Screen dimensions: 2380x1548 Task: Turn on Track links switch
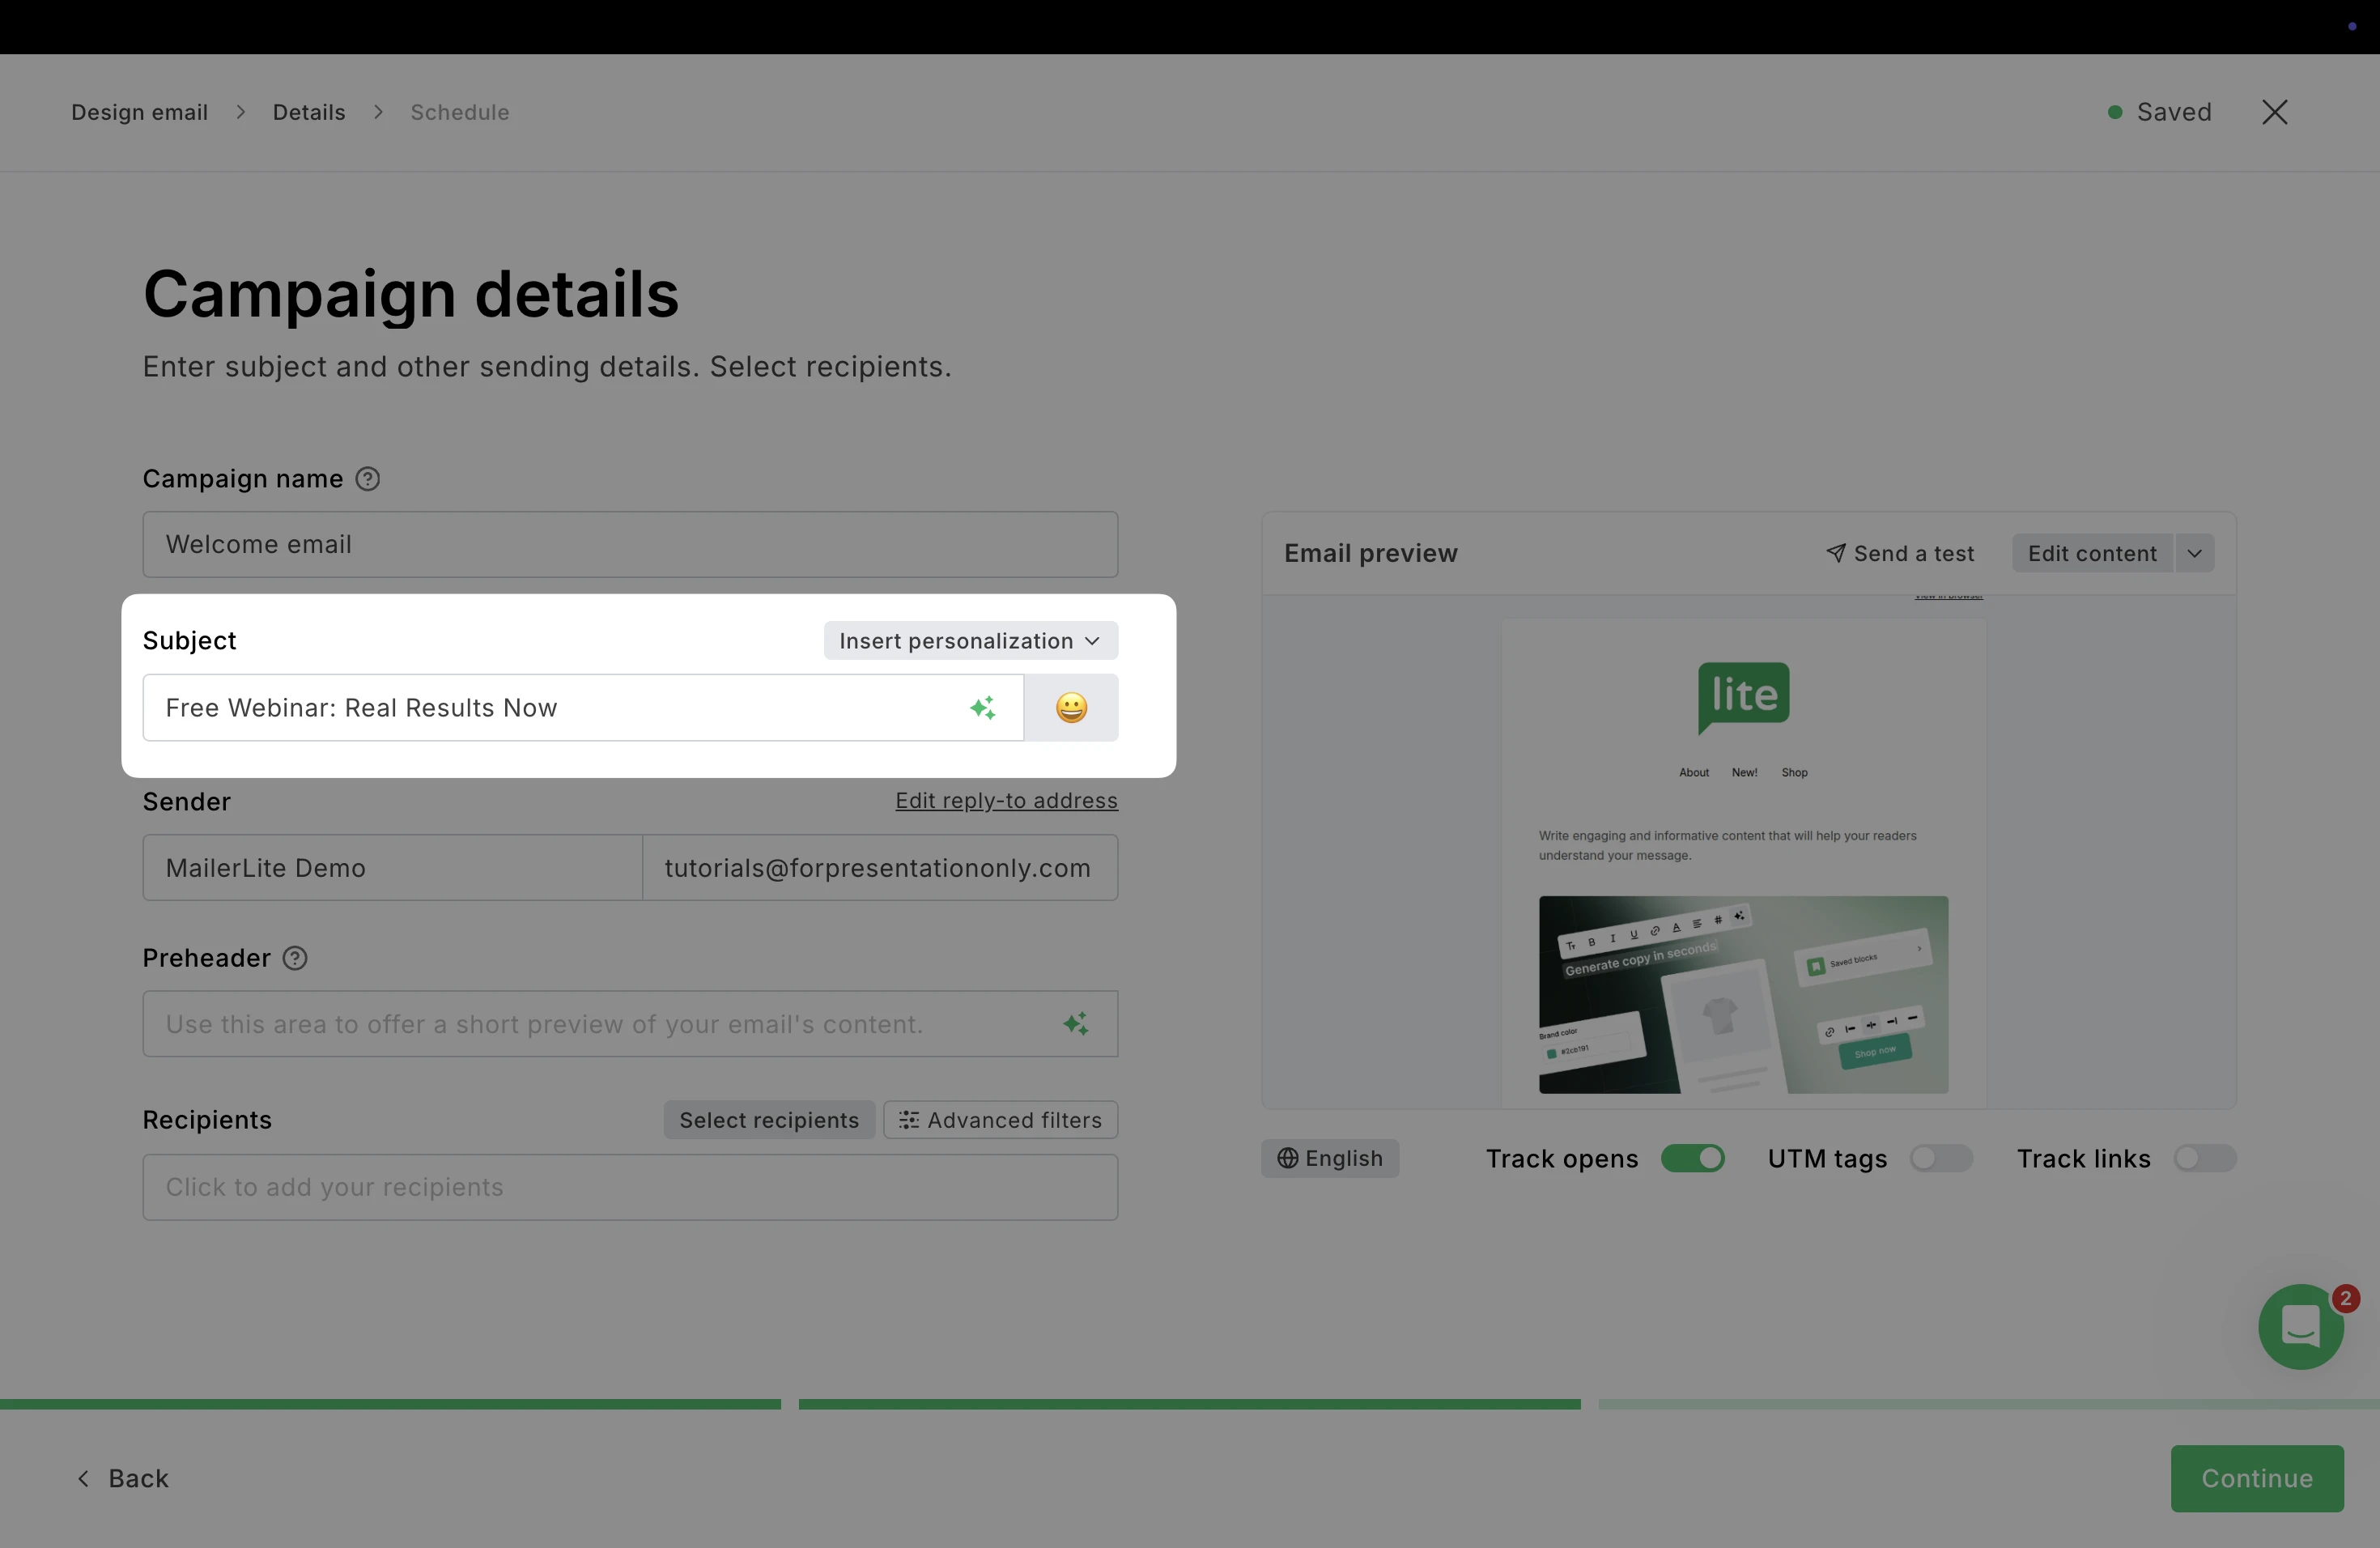[2204, 1158]
